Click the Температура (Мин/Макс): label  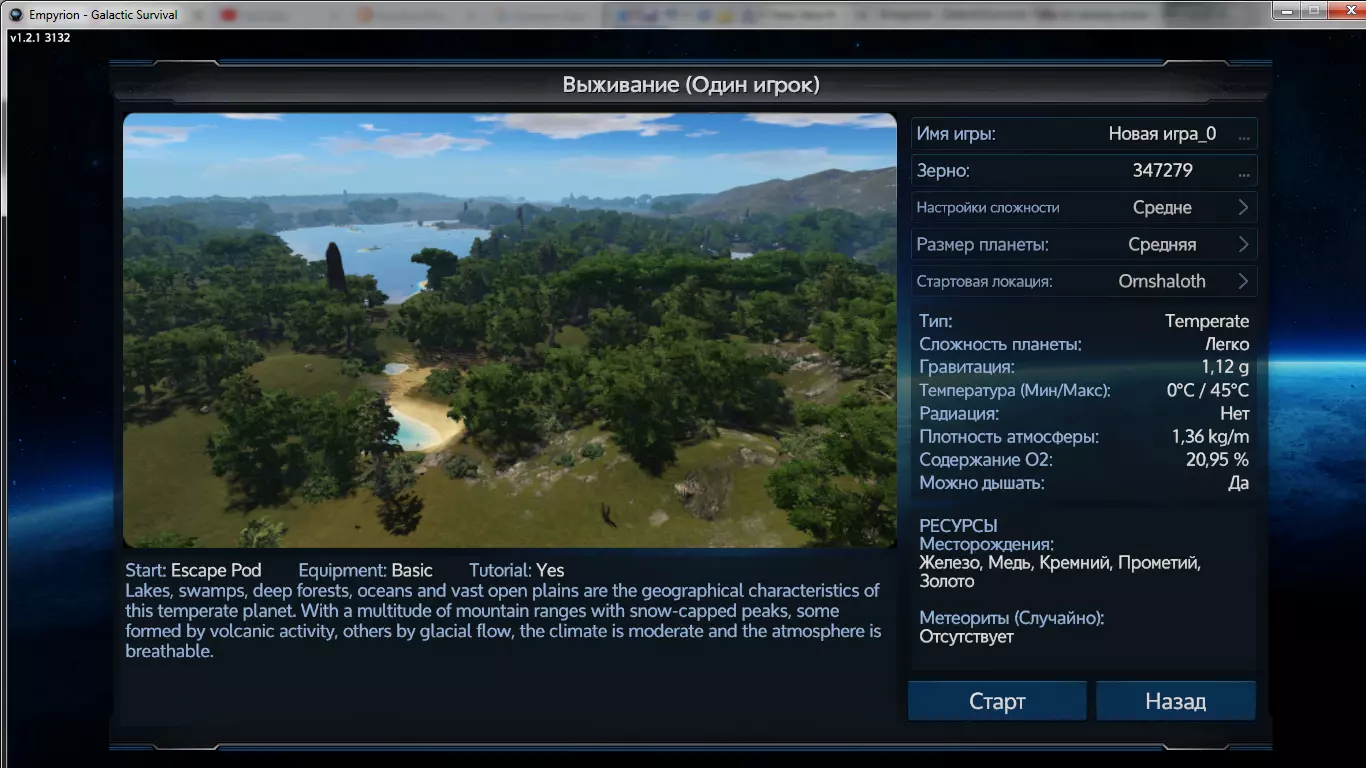tap(1015, 391)
